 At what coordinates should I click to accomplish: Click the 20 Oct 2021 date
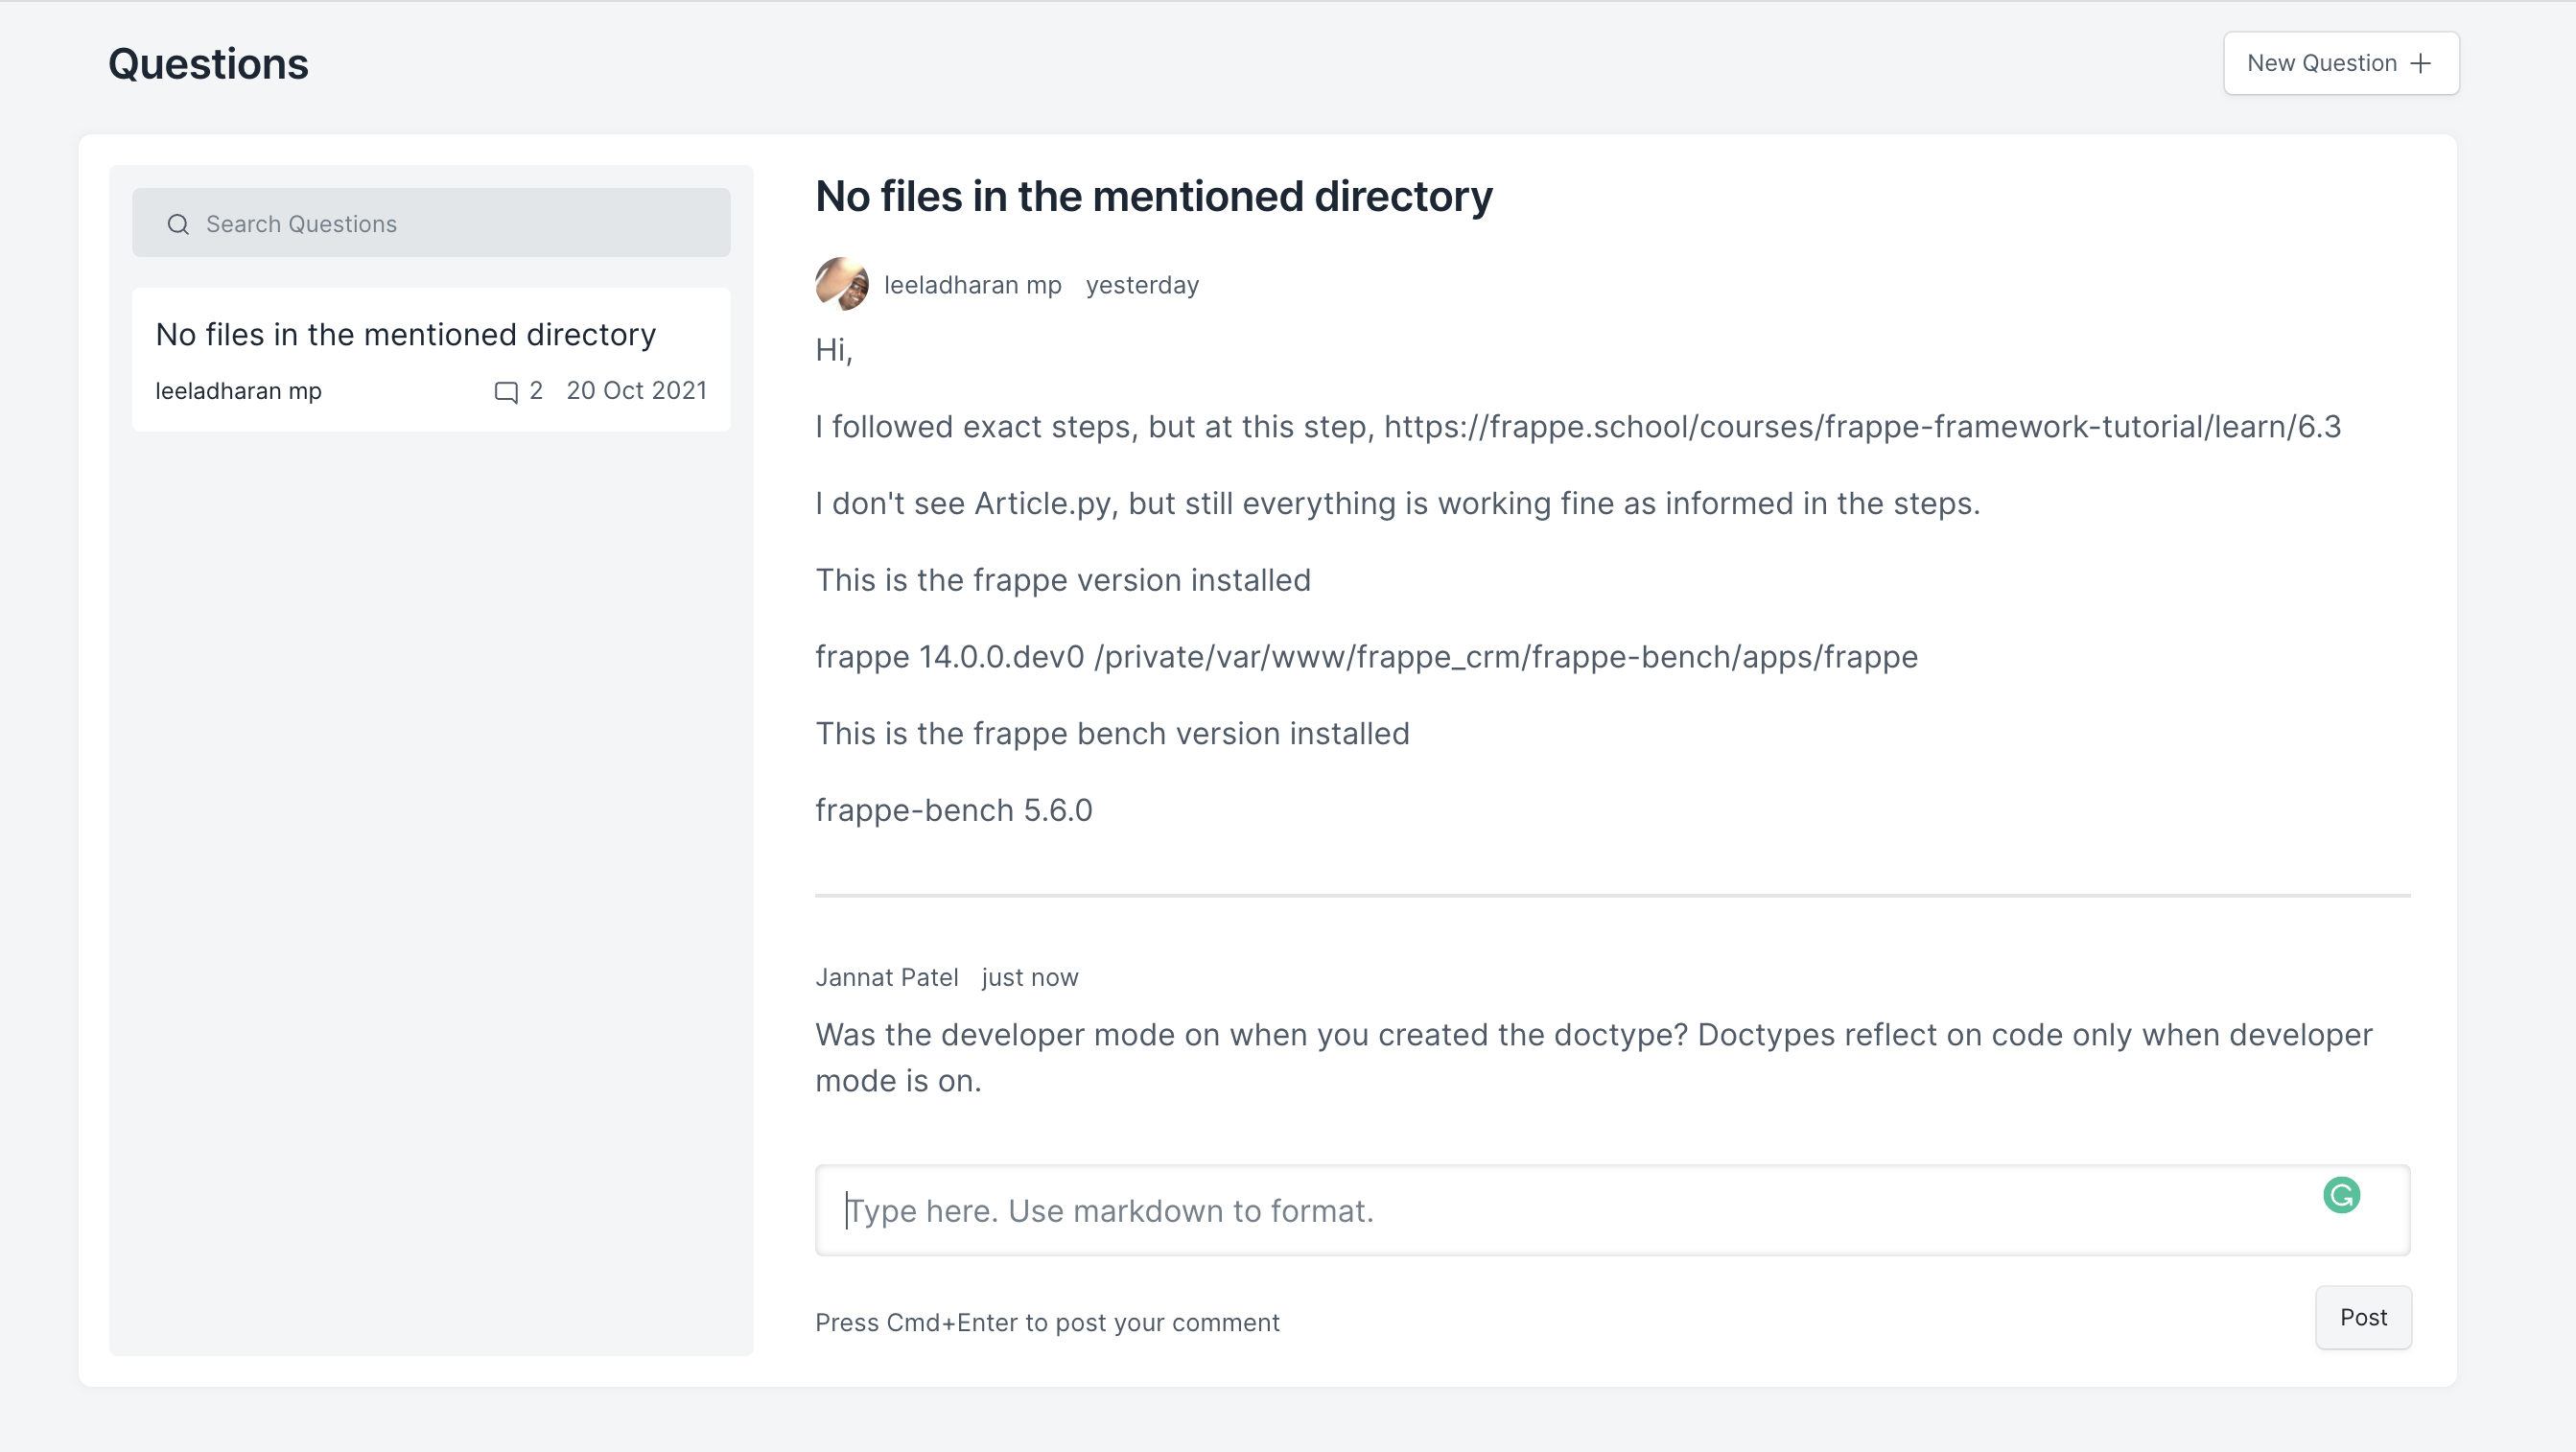pos(636,391)
